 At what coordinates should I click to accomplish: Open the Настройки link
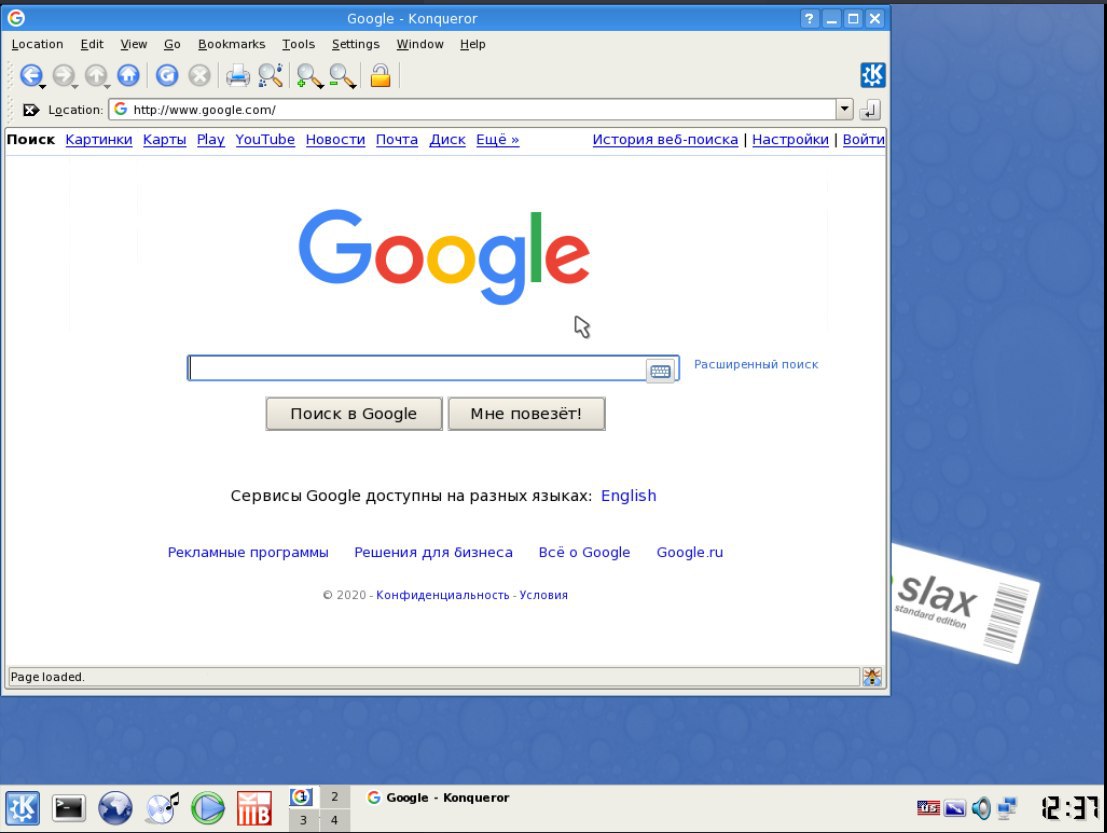coord(790,140)
